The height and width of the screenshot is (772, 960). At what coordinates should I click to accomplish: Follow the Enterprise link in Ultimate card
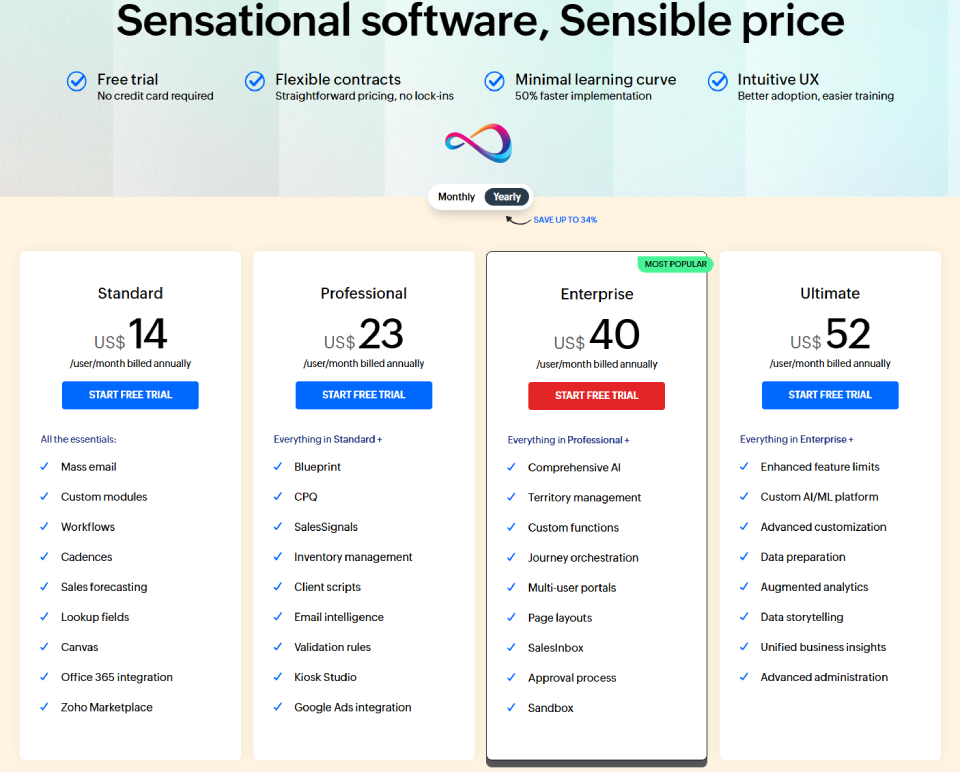[x=821, y=439]
